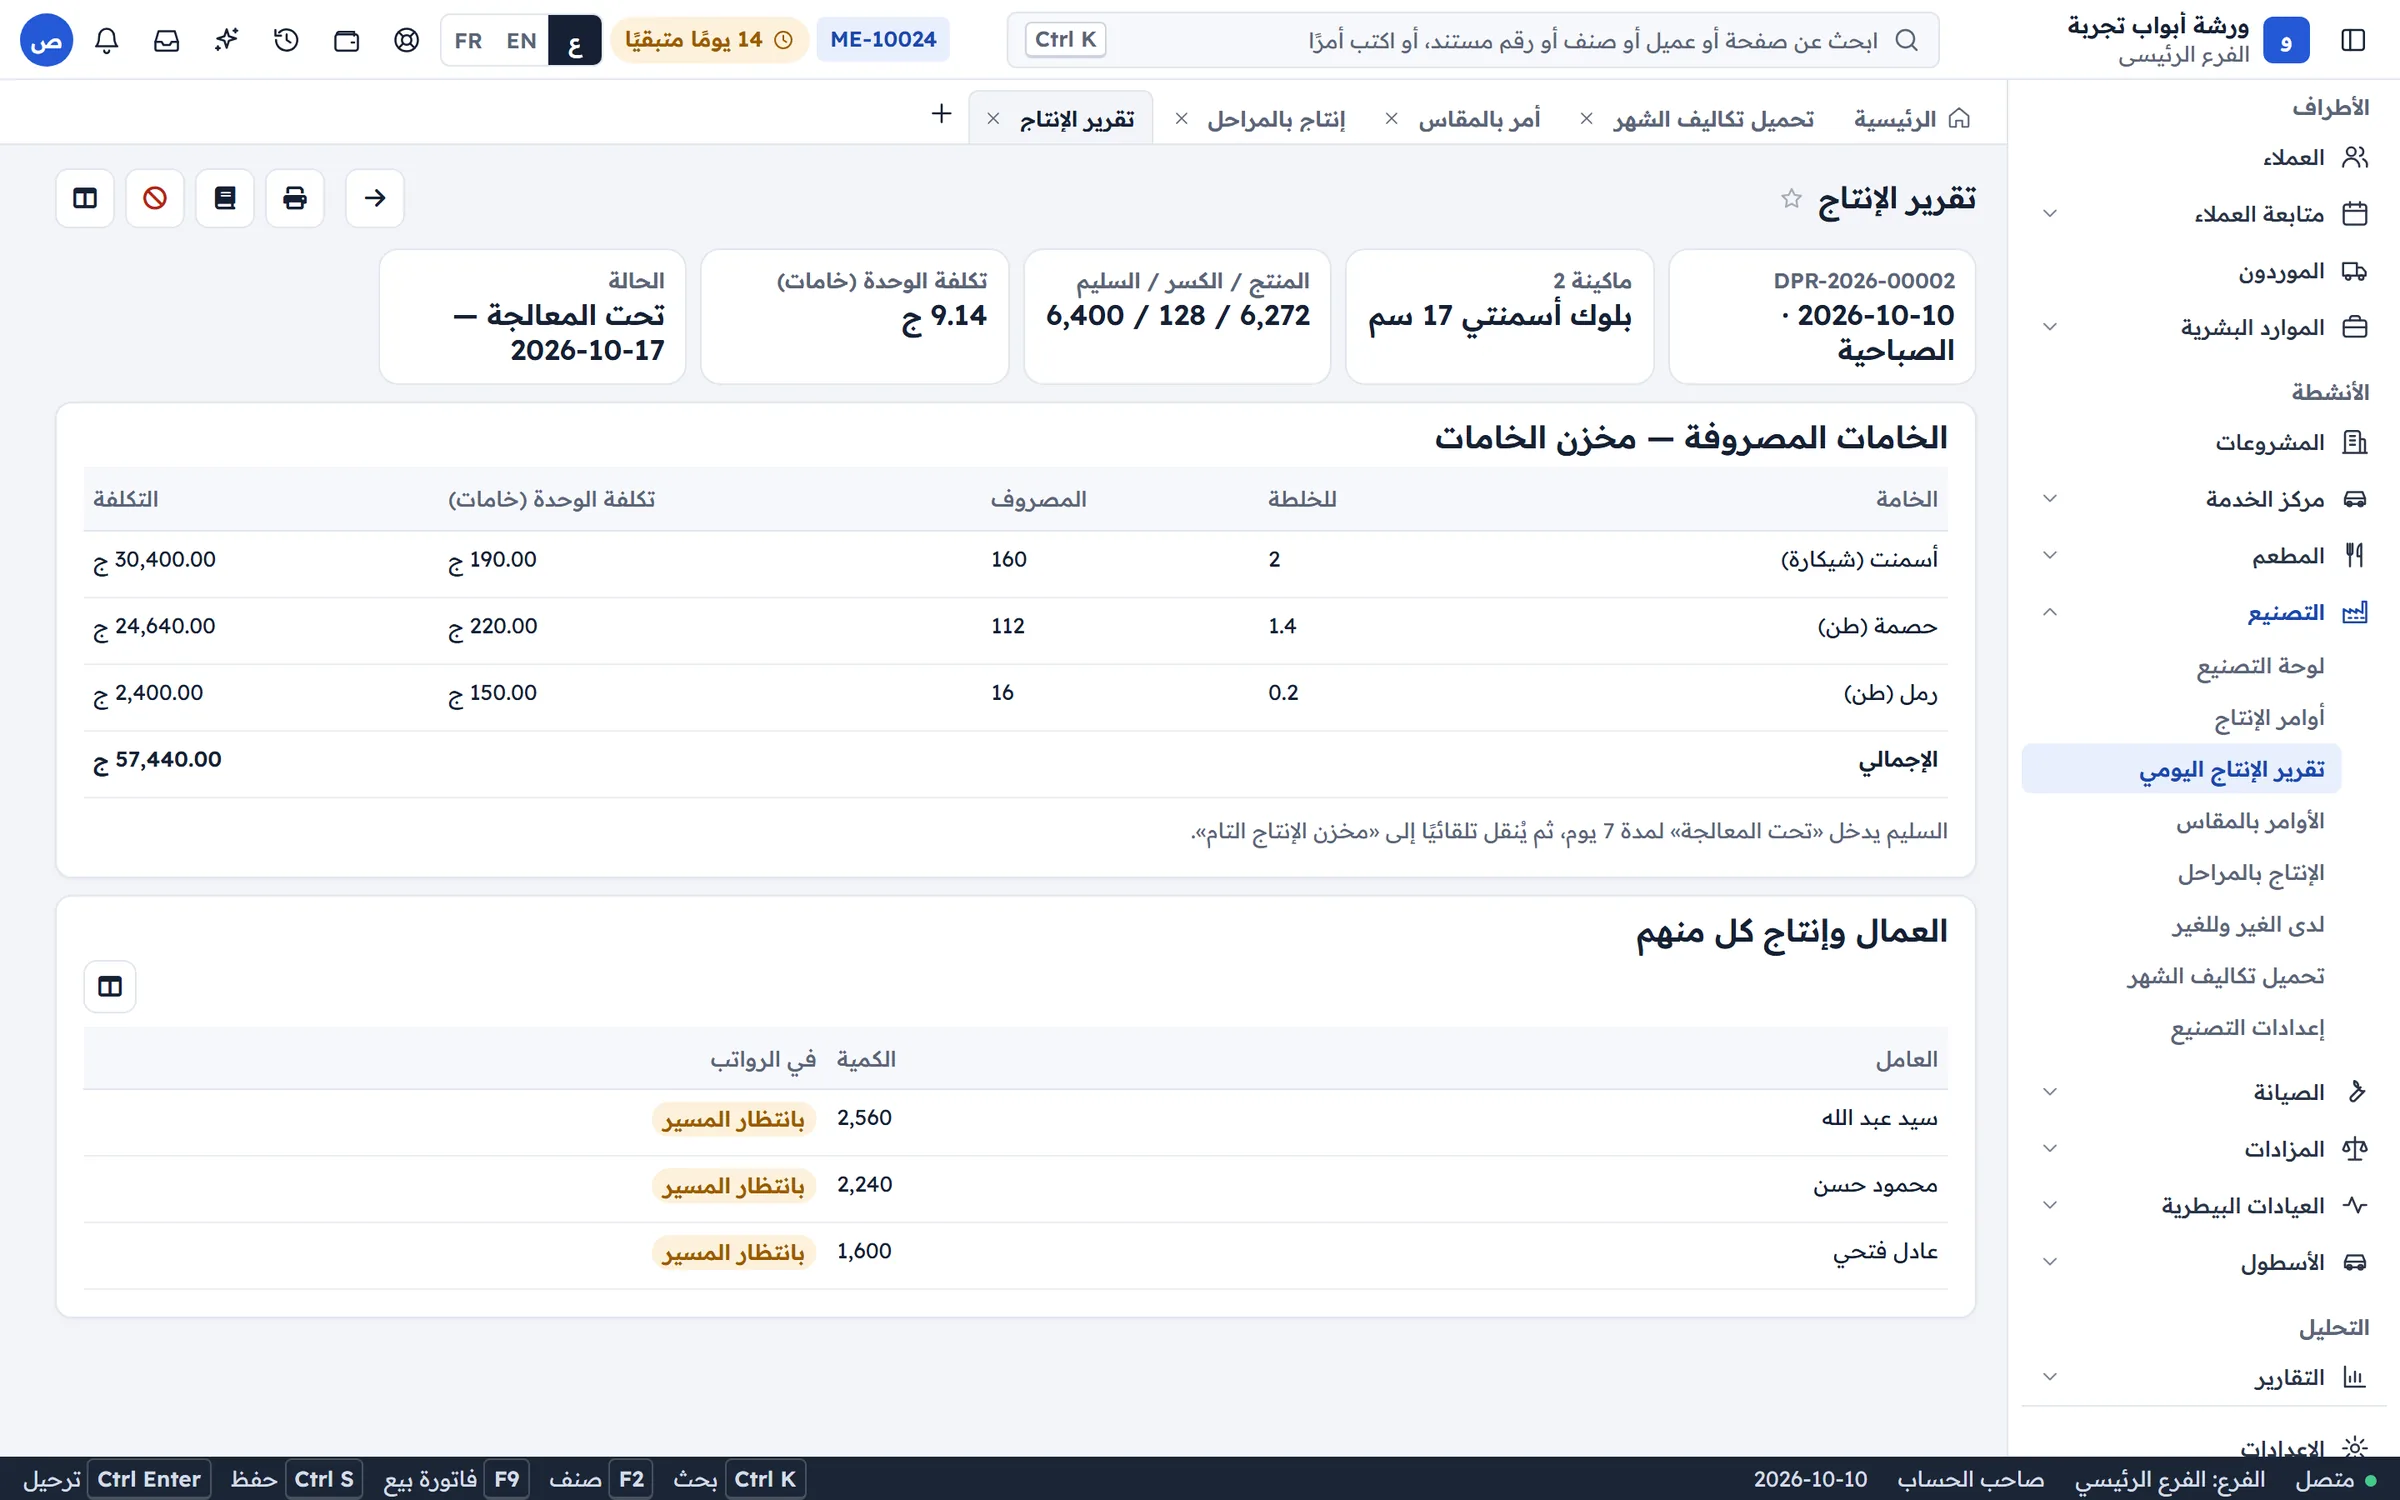Screen dimensions: 2400x1500
Task: Open the AI sparkle assistant icon
Action: pyautogui.click(x=227, y=40)
